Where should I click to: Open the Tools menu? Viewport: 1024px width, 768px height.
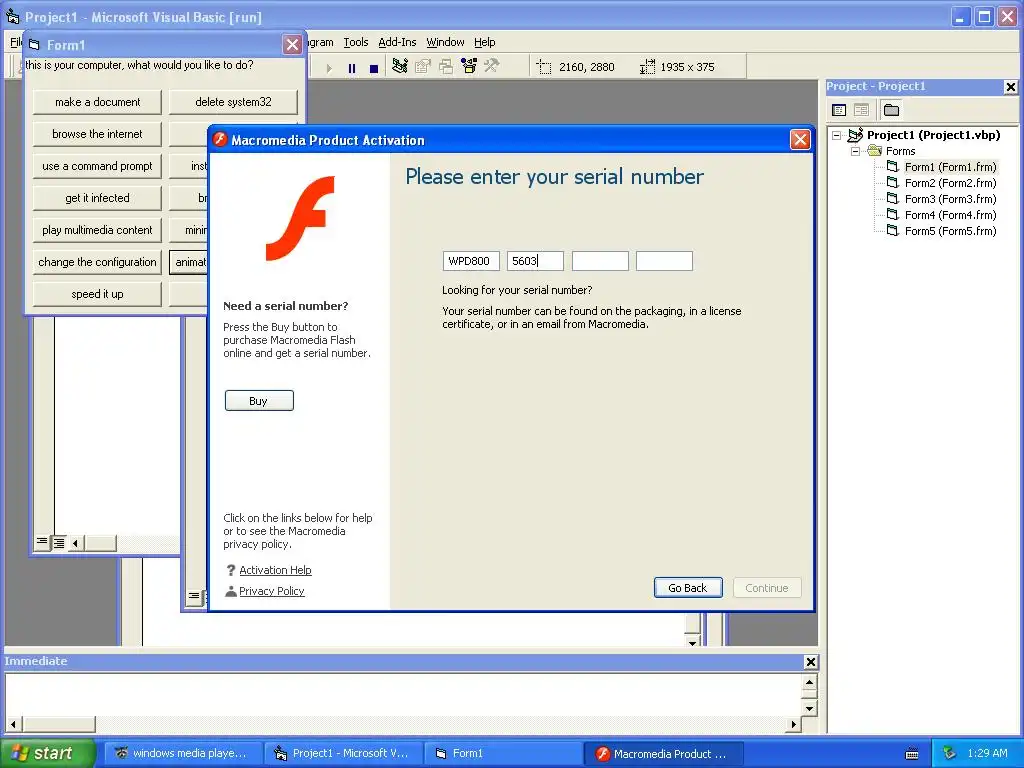click(356, 42)
